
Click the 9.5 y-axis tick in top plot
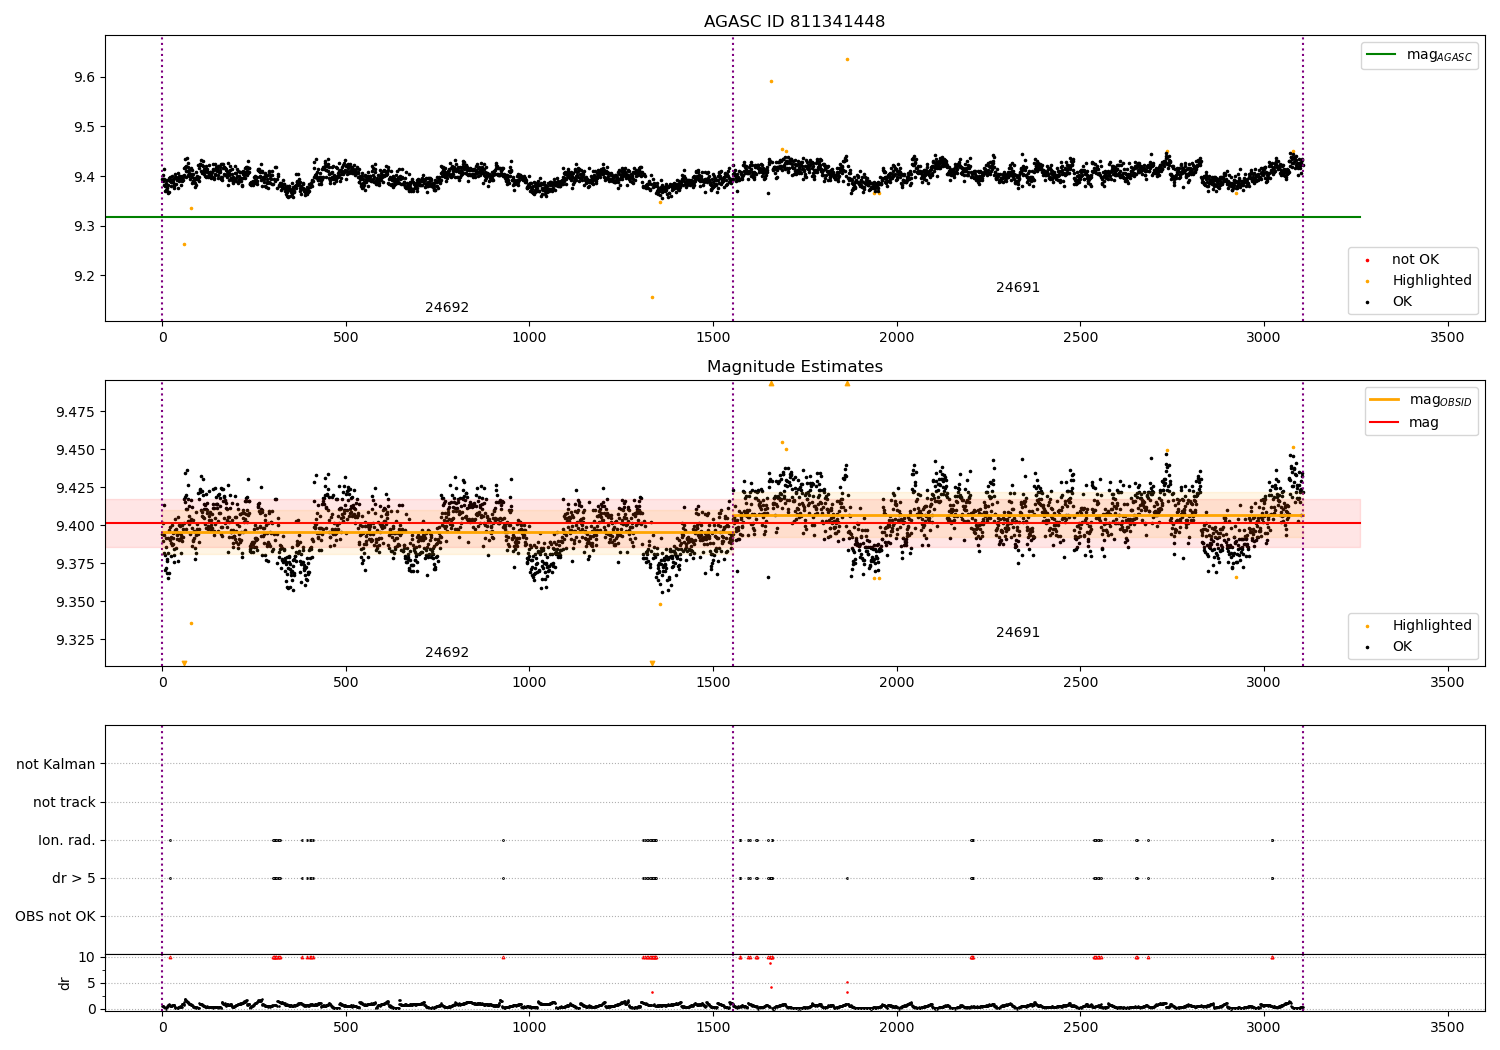click(x=84, y=127)
